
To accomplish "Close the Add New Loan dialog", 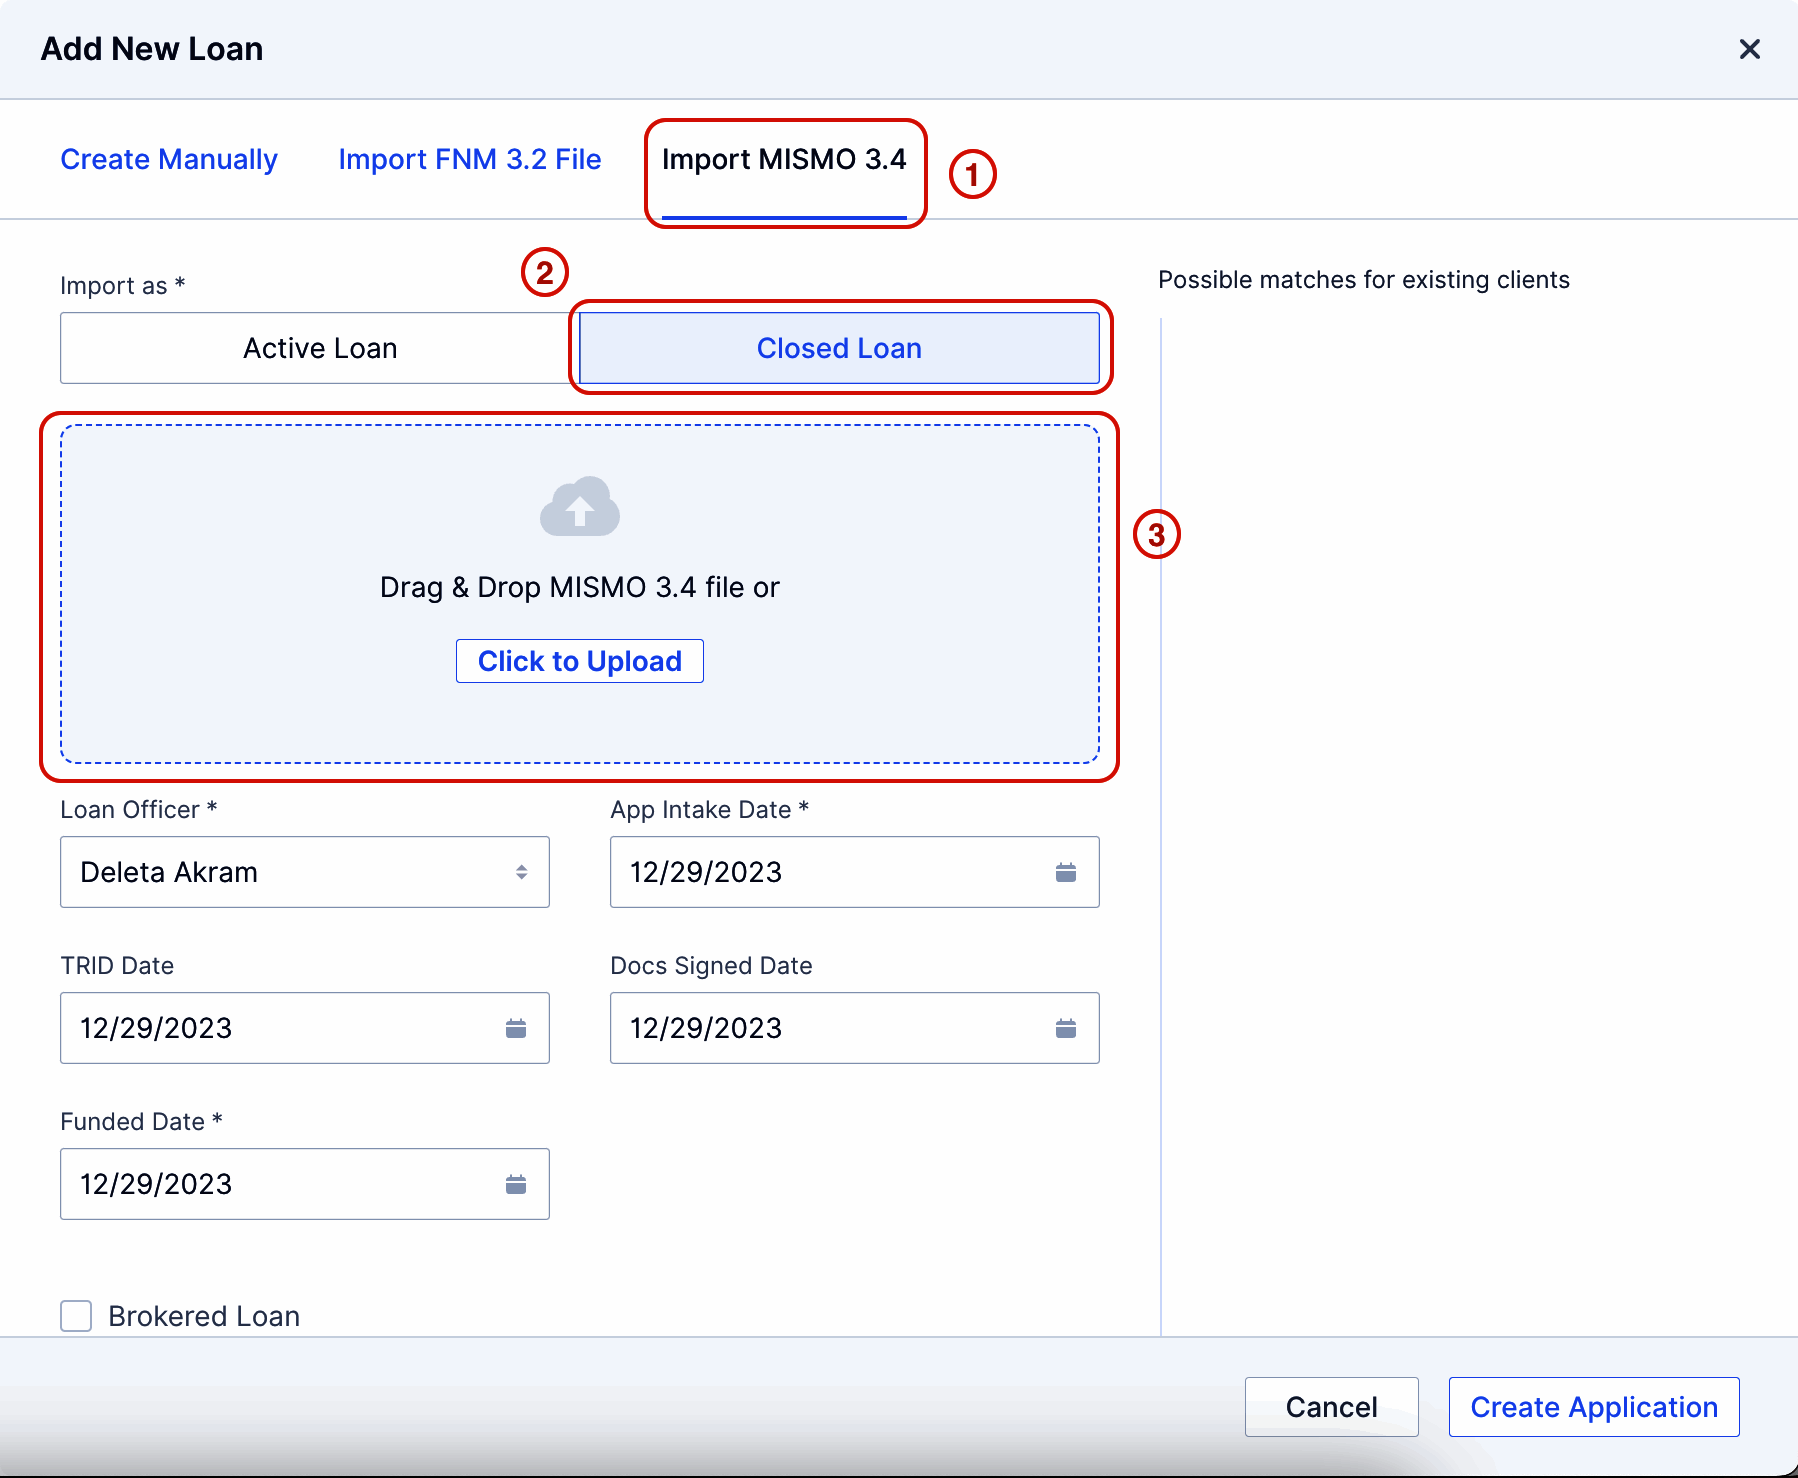I will (x=1750, y=49).
